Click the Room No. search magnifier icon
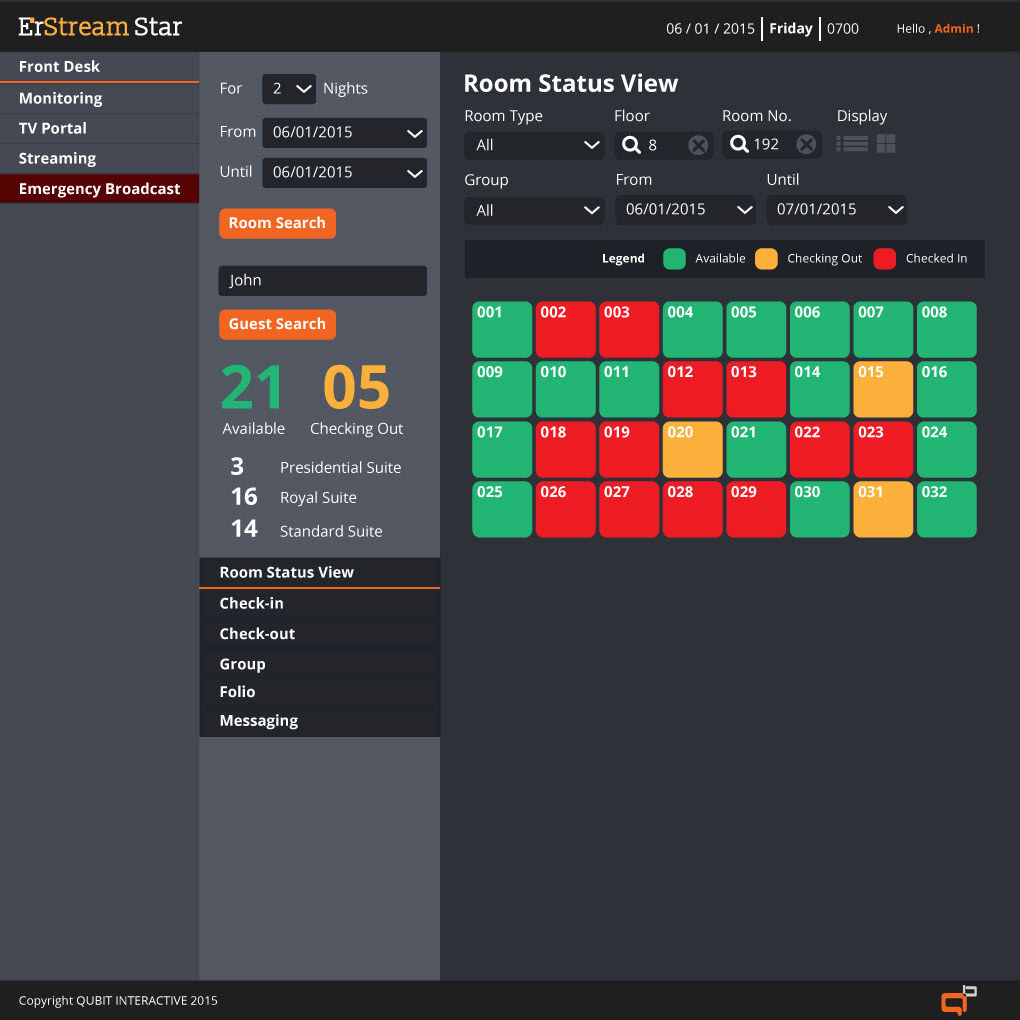 click(739, 144)
